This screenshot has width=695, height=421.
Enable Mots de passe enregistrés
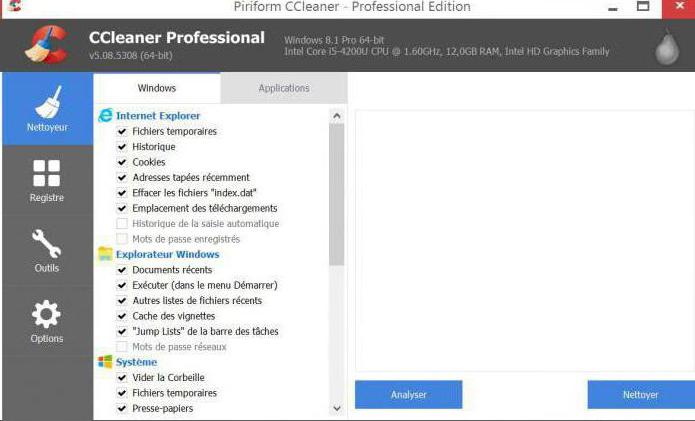122,239
